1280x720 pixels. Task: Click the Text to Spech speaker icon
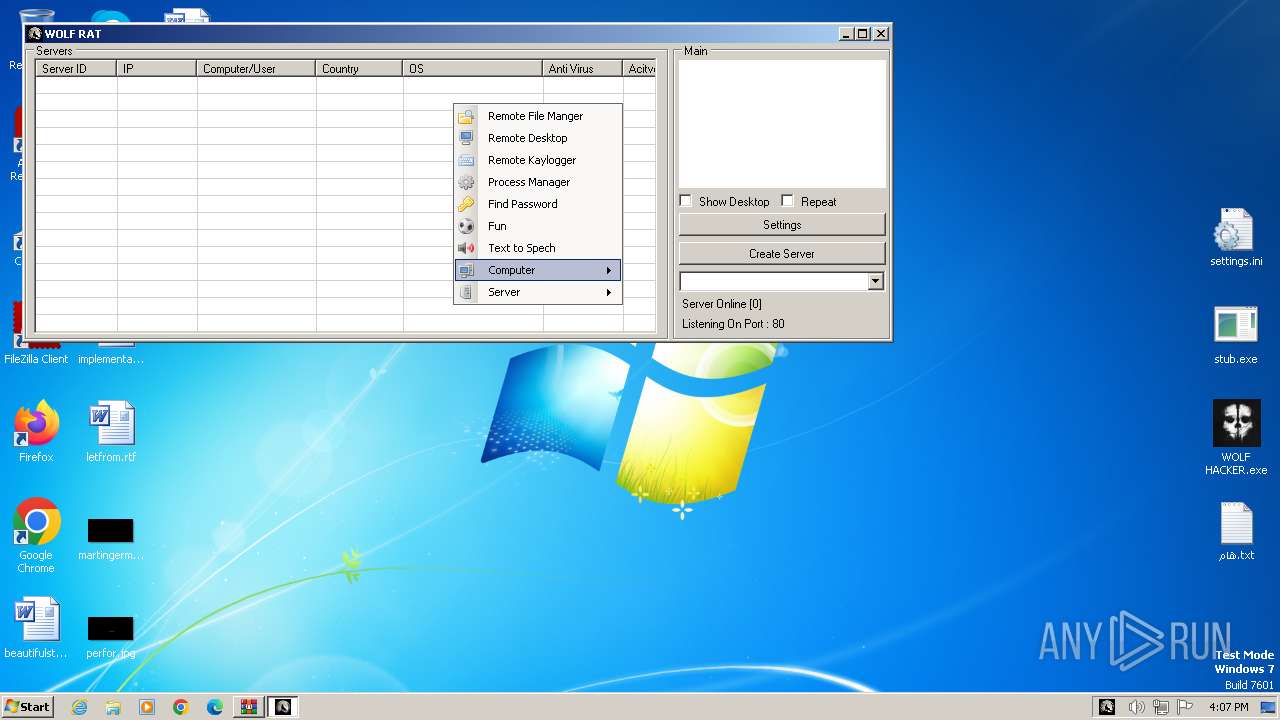pos(466,248)
